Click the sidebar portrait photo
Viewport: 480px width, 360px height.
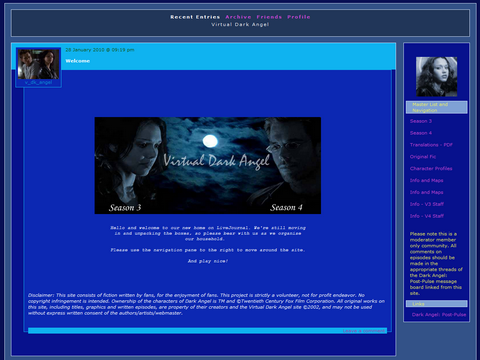tap(436, 77)
